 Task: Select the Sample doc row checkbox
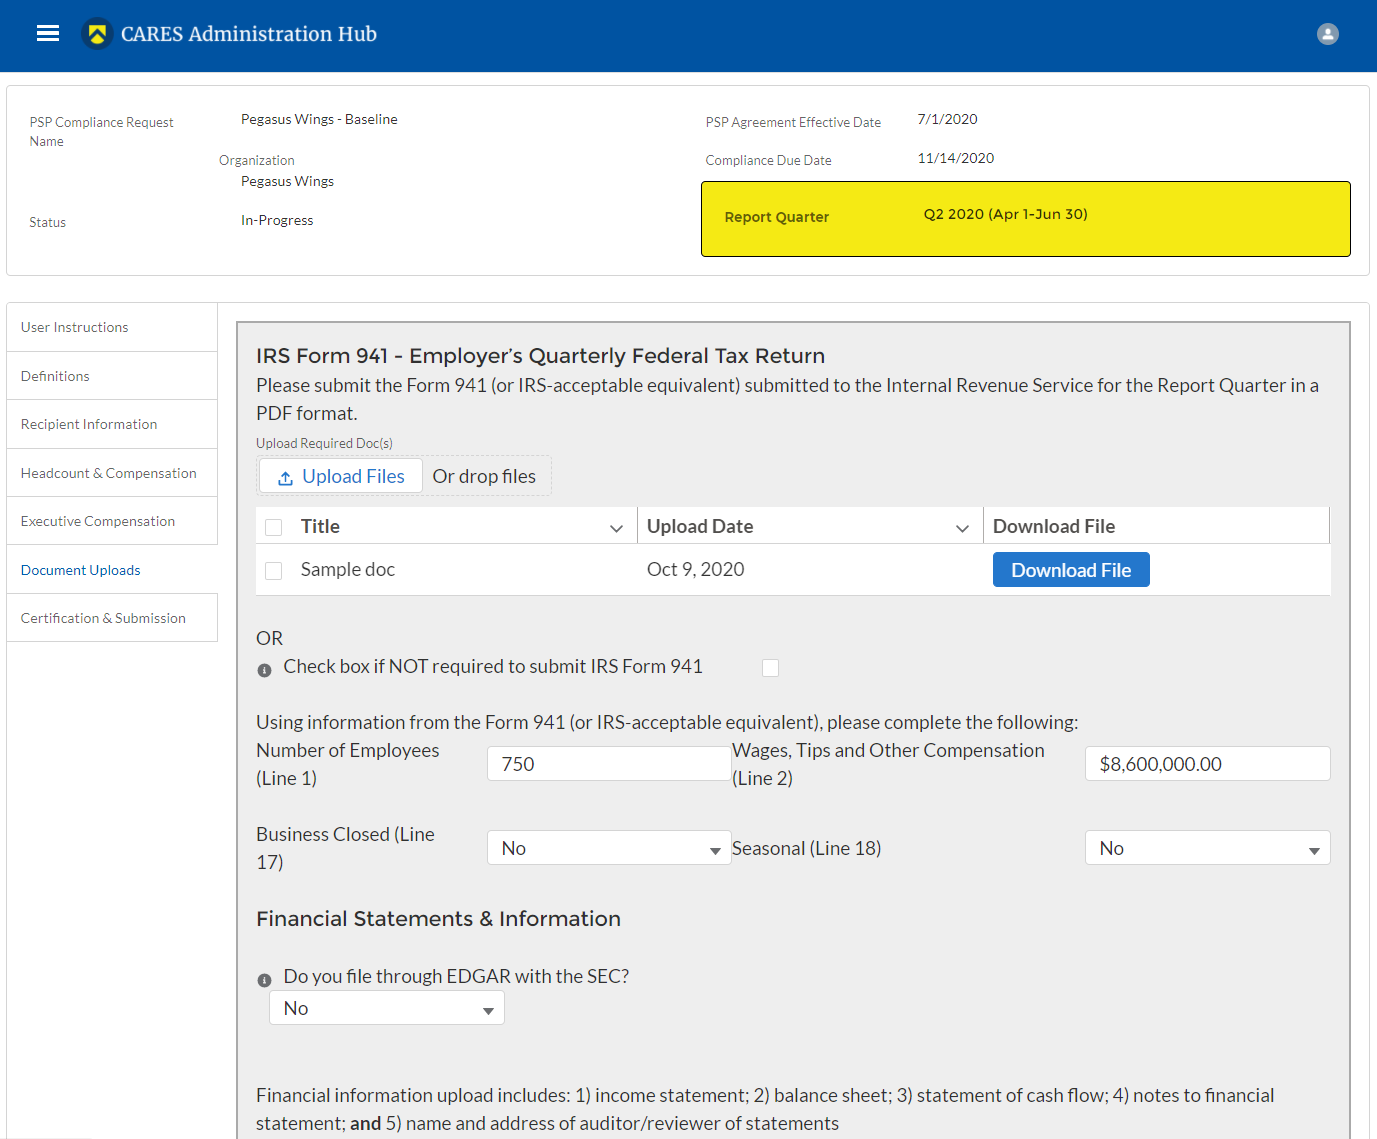pyautogui.click(x=273, y=570)
